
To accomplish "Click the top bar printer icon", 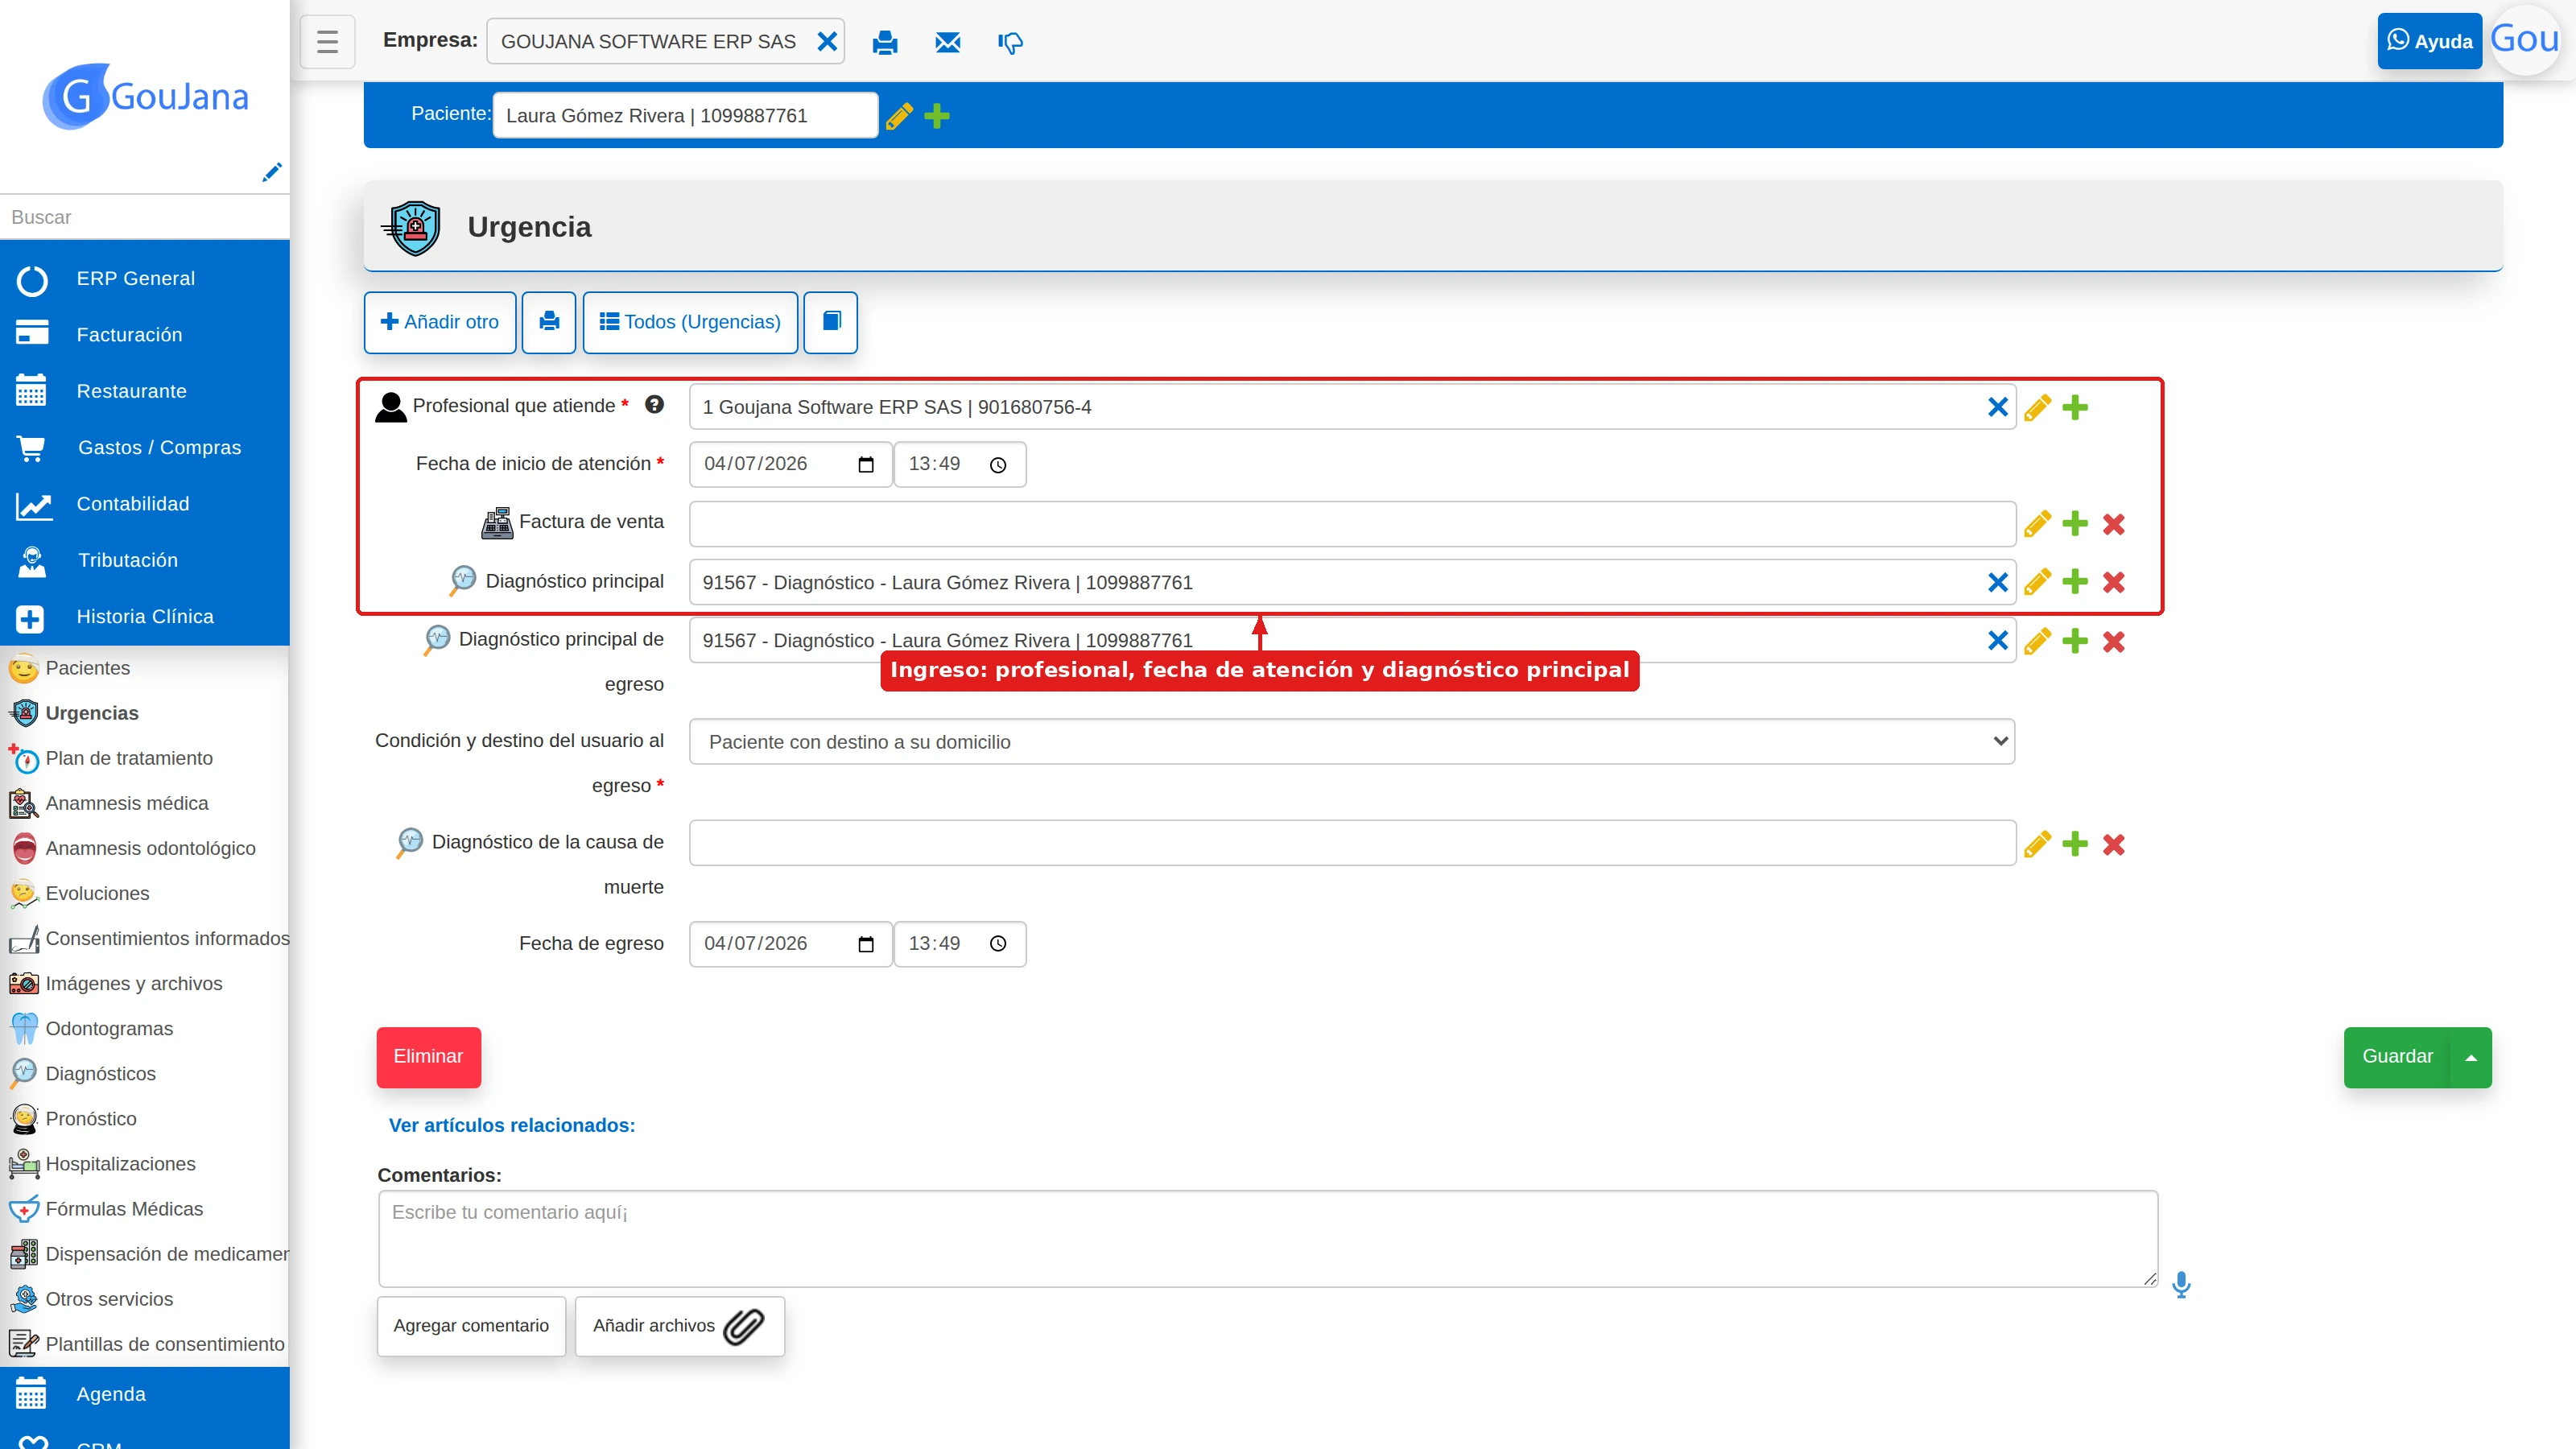I will (885, 42).
